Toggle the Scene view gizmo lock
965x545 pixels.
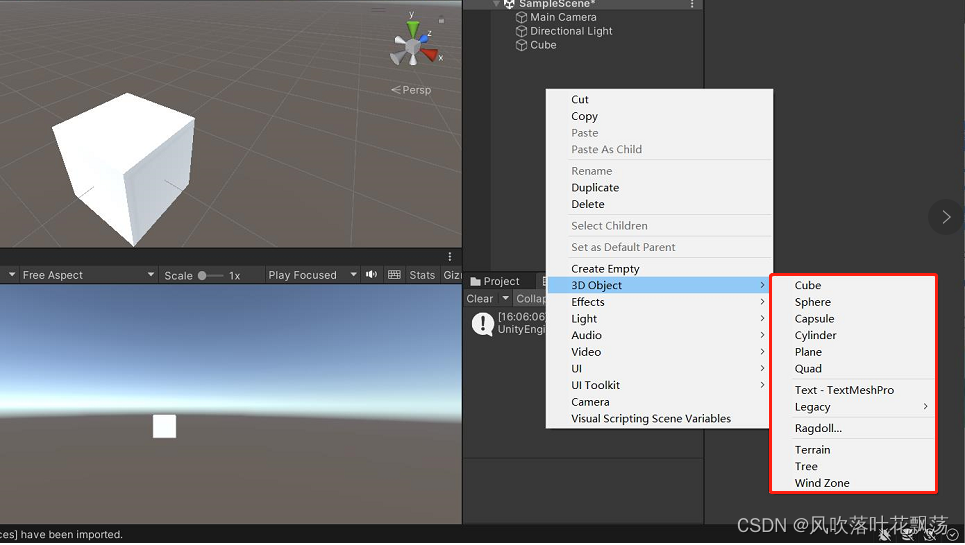click(x=441, y=20)
